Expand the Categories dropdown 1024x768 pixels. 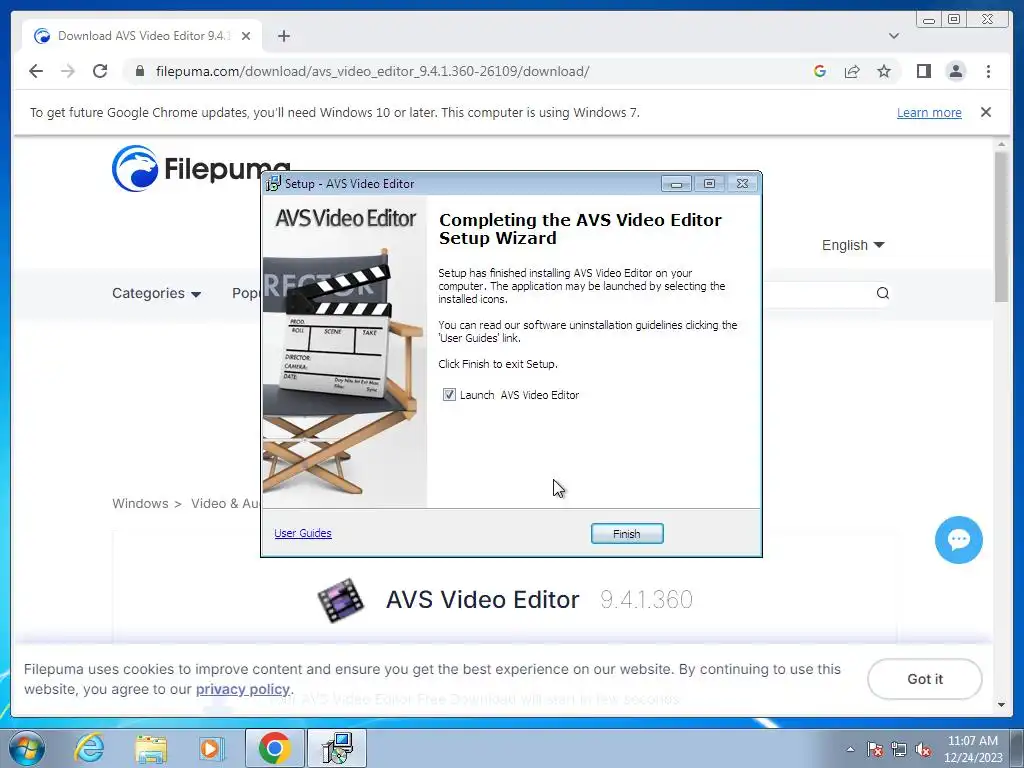156,293
